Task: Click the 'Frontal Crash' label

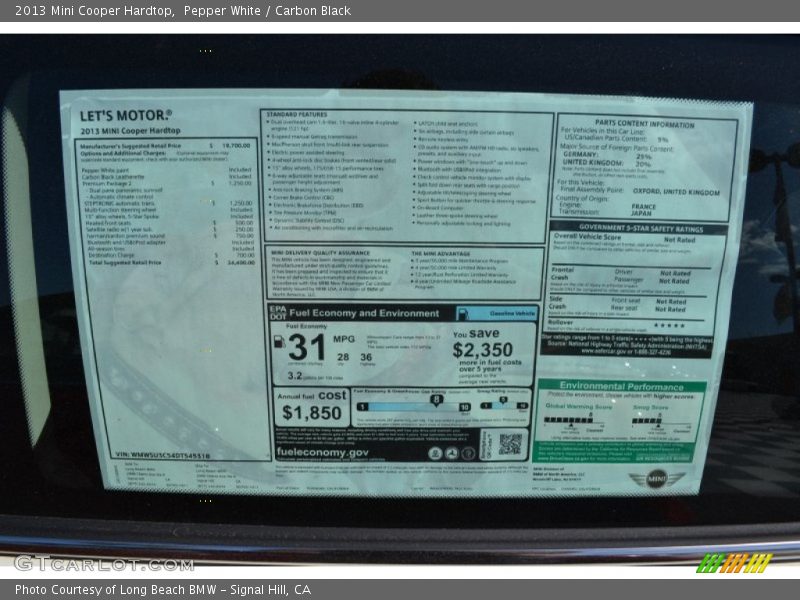Action: (x=562, y=273)
